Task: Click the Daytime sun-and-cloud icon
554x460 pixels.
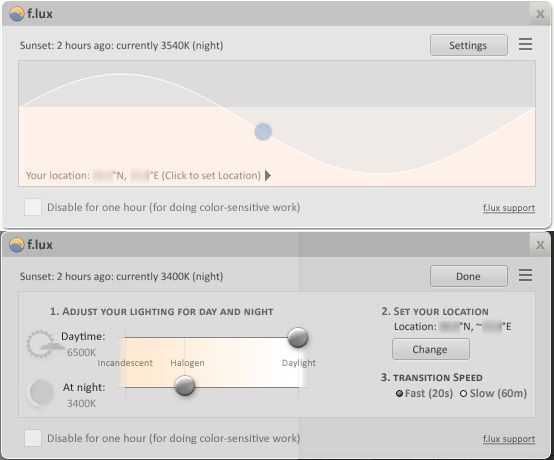Action: point(42,343)
